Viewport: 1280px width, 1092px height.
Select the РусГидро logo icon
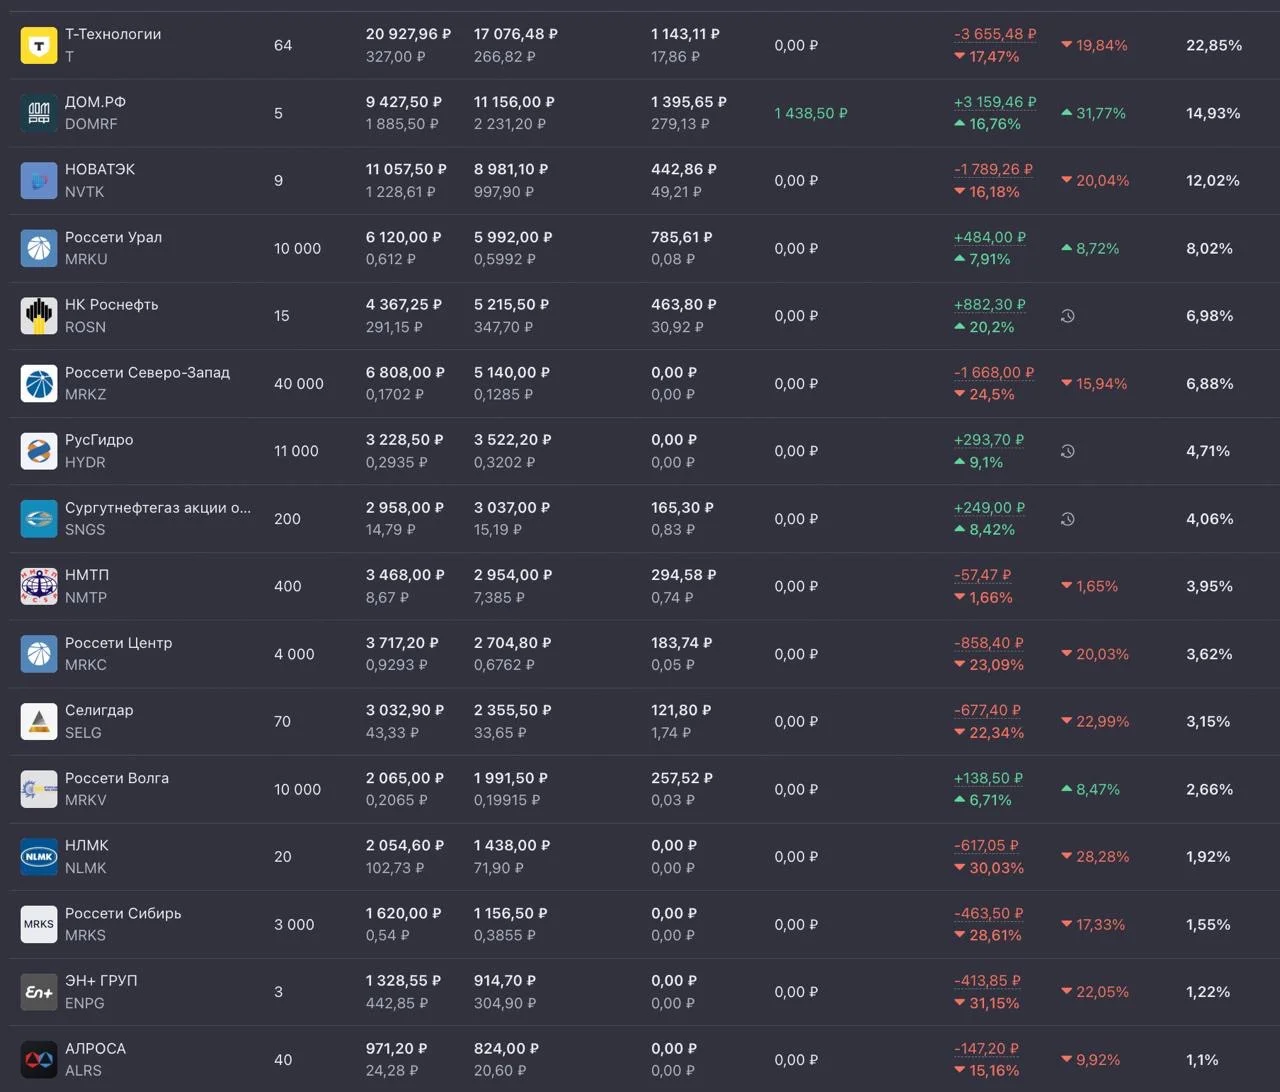pos(39,451)
